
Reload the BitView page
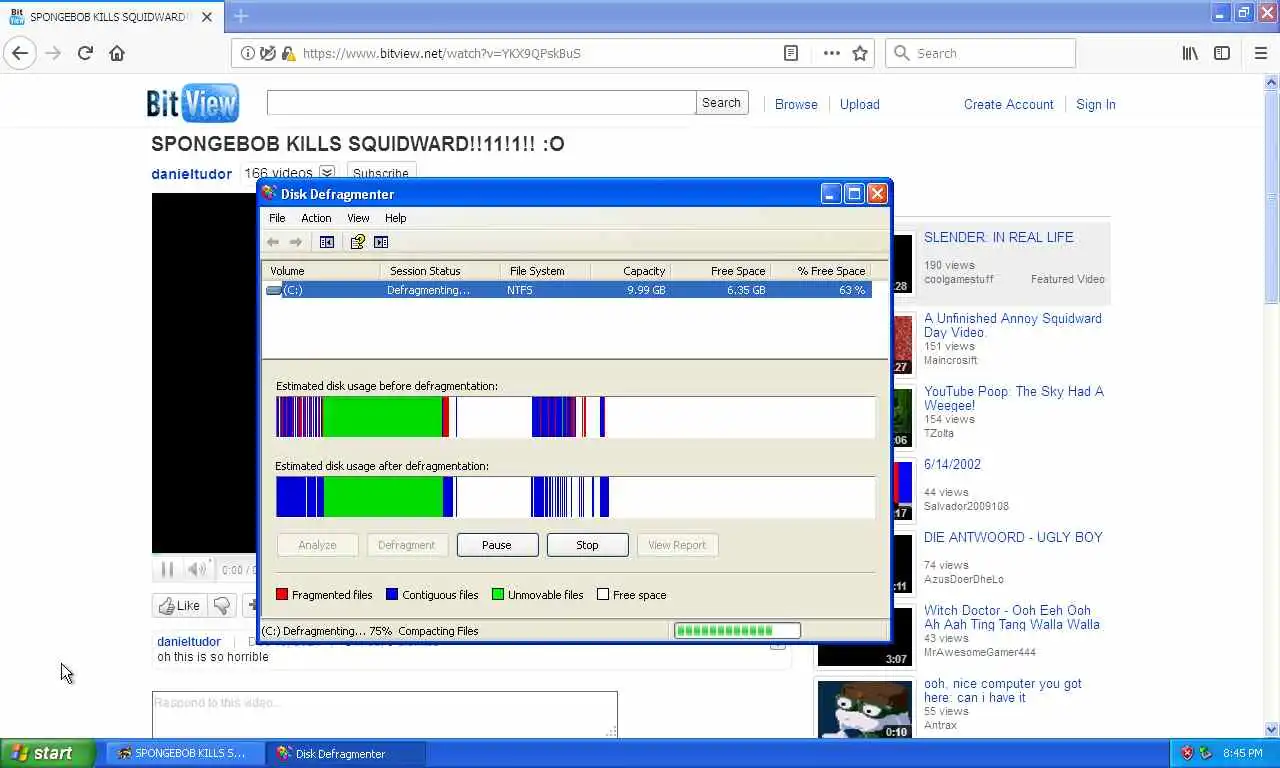point(85,53)
